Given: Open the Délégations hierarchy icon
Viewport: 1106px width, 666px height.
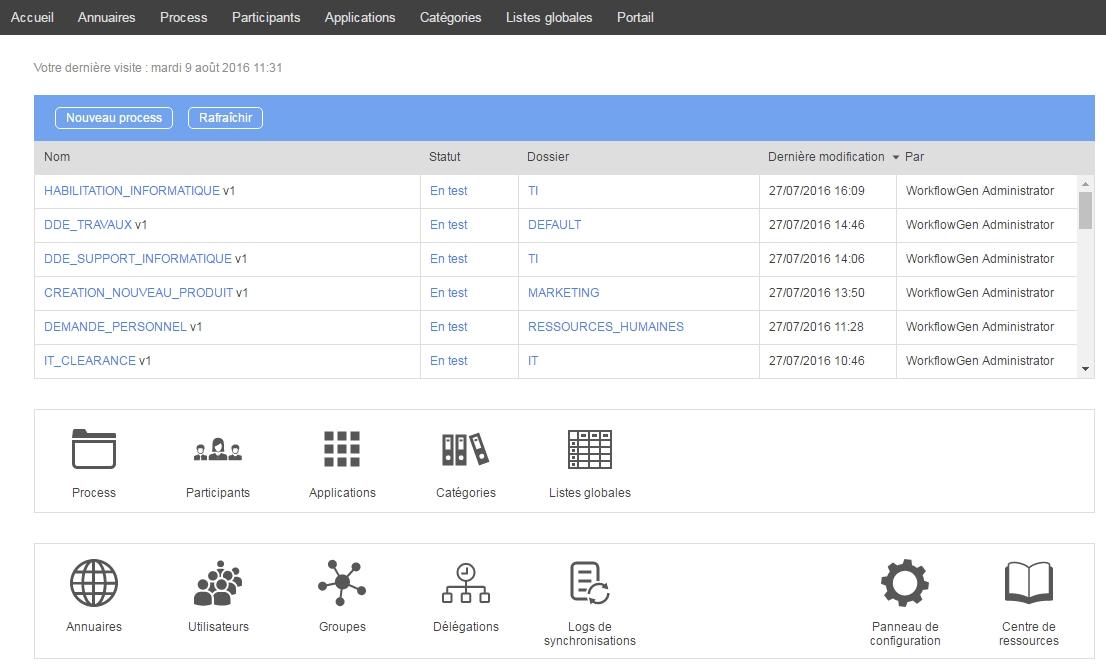Looking at the screenshot, I should 465,583.
